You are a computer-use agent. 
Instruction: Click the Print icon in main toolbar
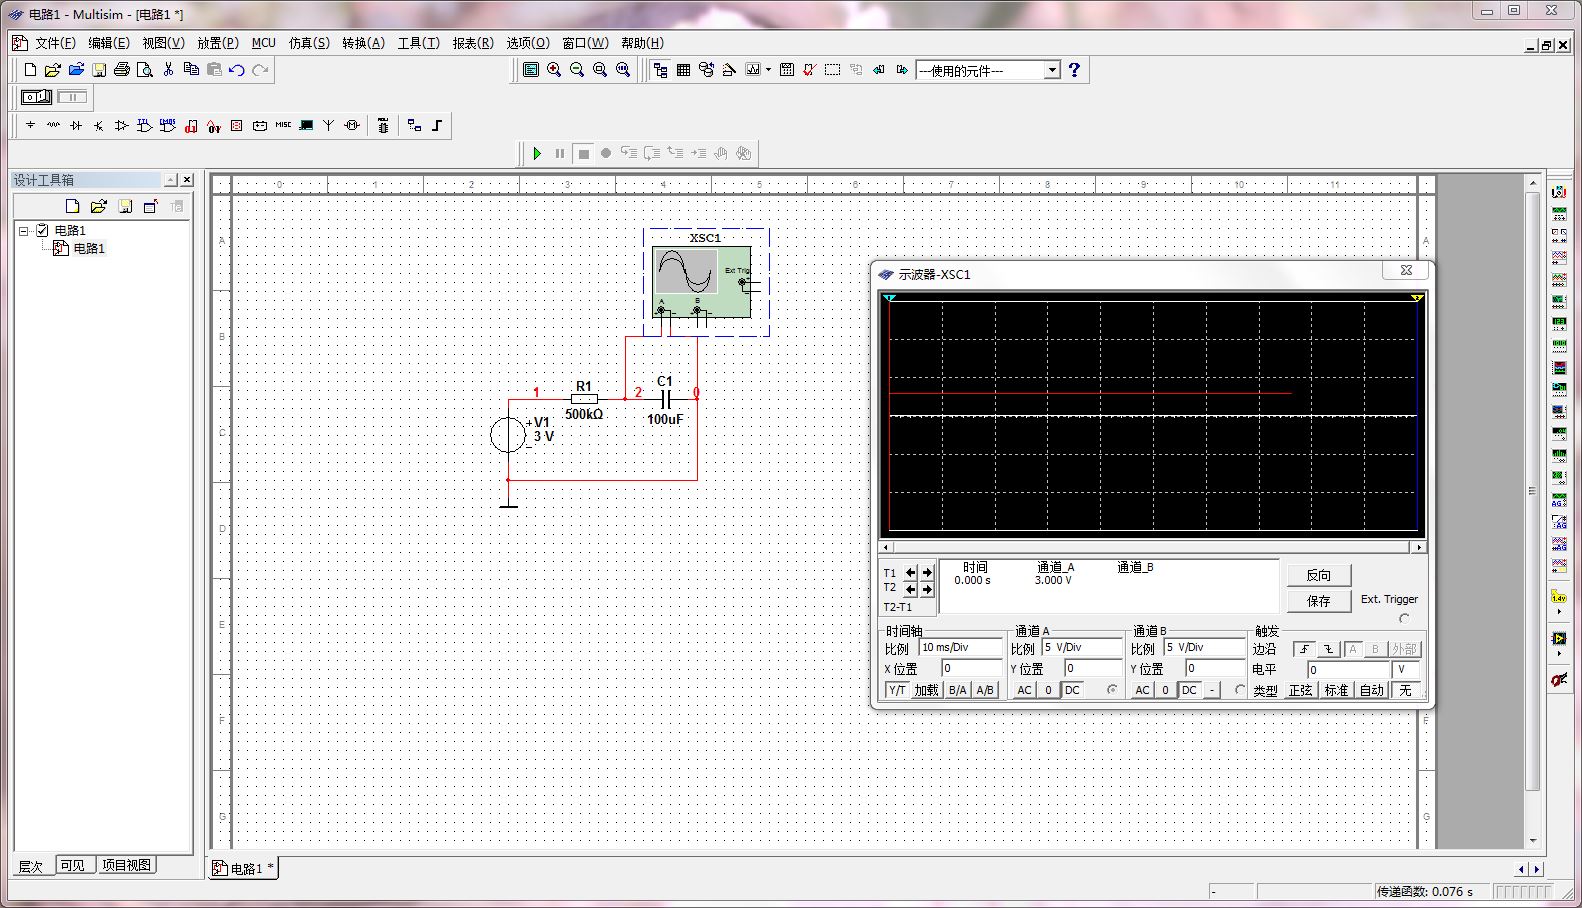coord(121,70)
